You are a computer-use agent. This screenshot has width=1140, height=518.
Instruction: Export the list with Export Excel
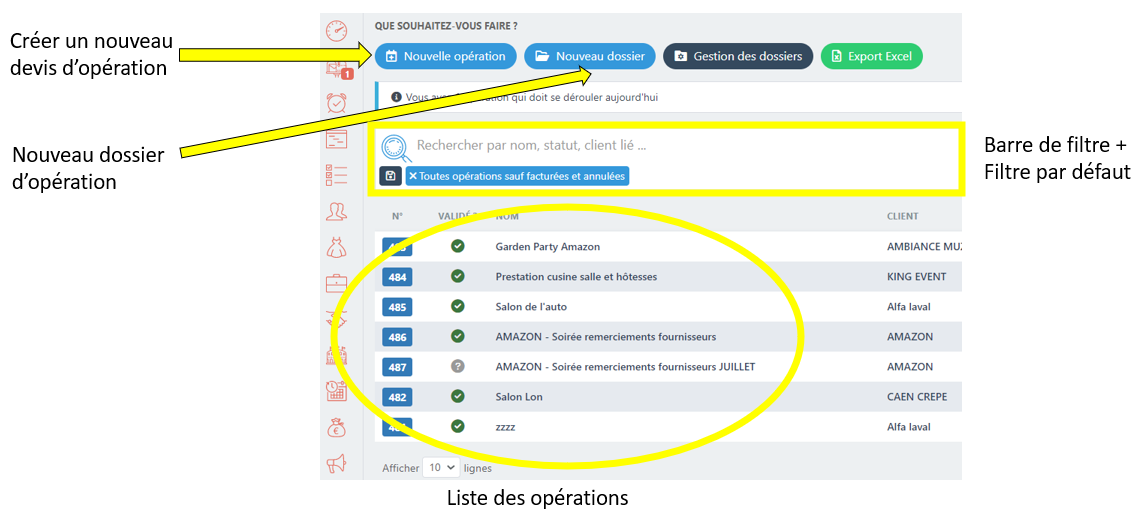coord(871,56)
